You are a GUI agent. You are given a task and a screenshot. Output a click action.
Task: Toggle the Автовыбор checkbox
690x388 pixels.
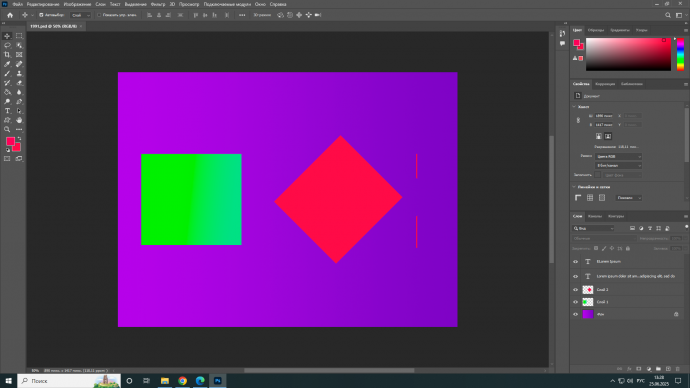click(41, 15)
